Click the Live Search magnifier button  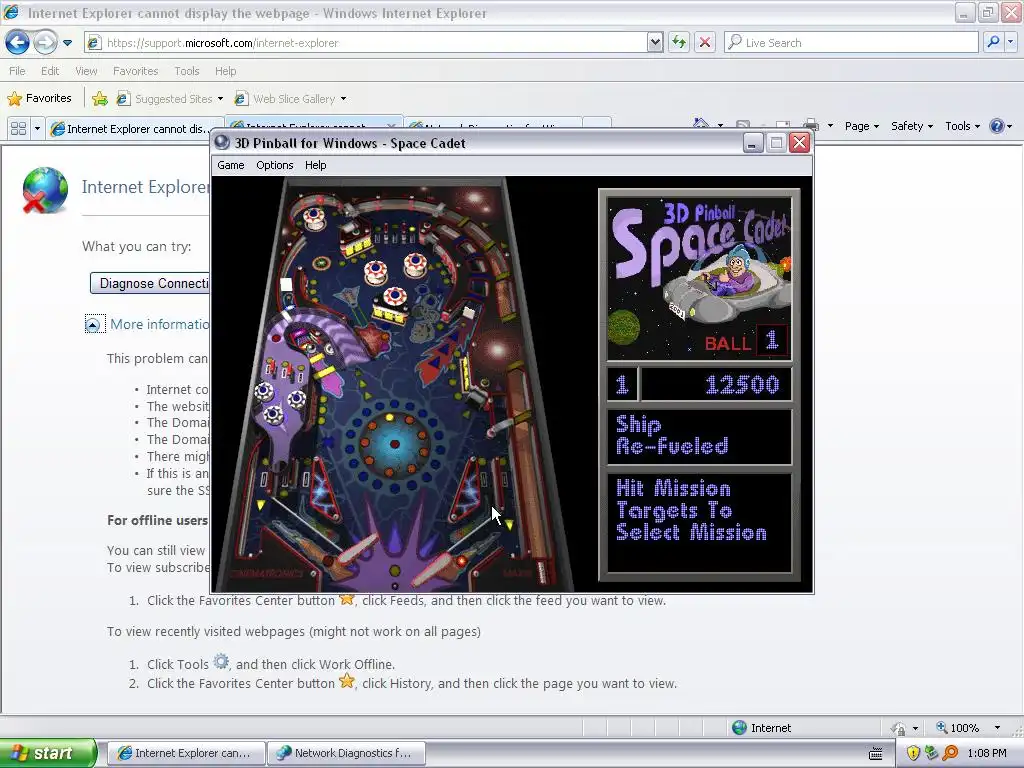pos(993,43)
